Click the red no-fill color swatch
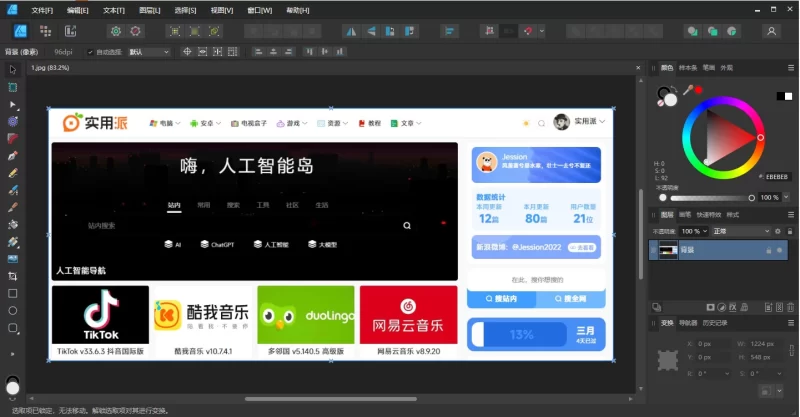Screen dimensions: 800x417 [x=661, y=103]
